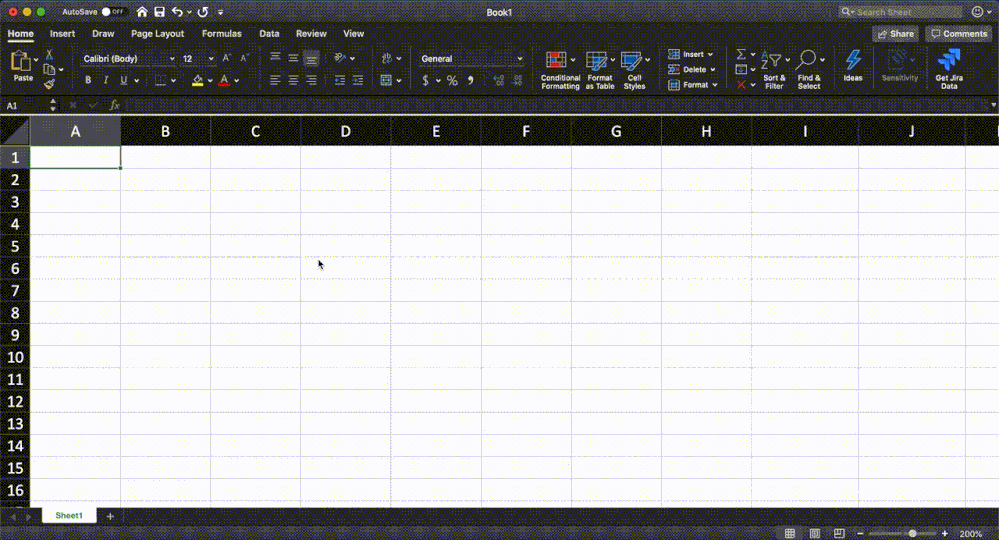The image size is (999, 540).
Task: Click the AutoSum sigma icon
Action: pos(741,54)
